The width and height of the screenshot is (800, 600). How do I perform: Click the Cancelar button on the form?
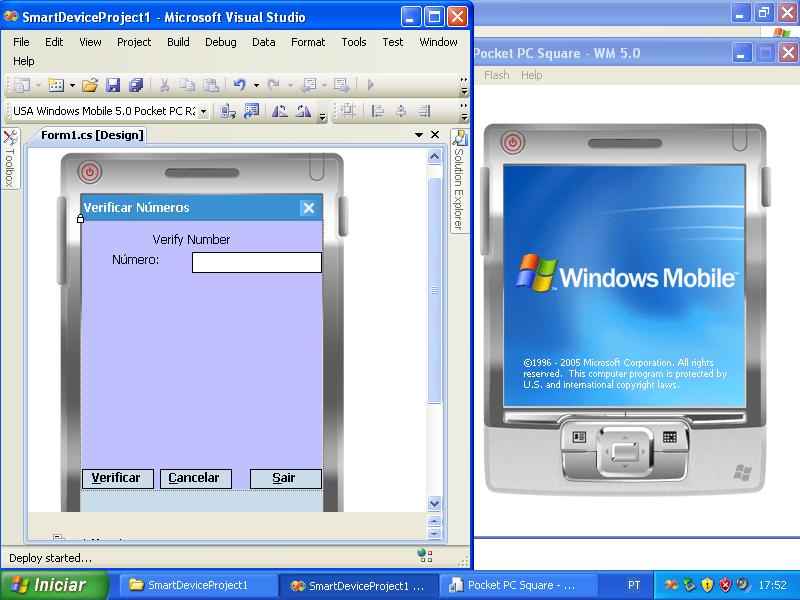coord(195,479)
